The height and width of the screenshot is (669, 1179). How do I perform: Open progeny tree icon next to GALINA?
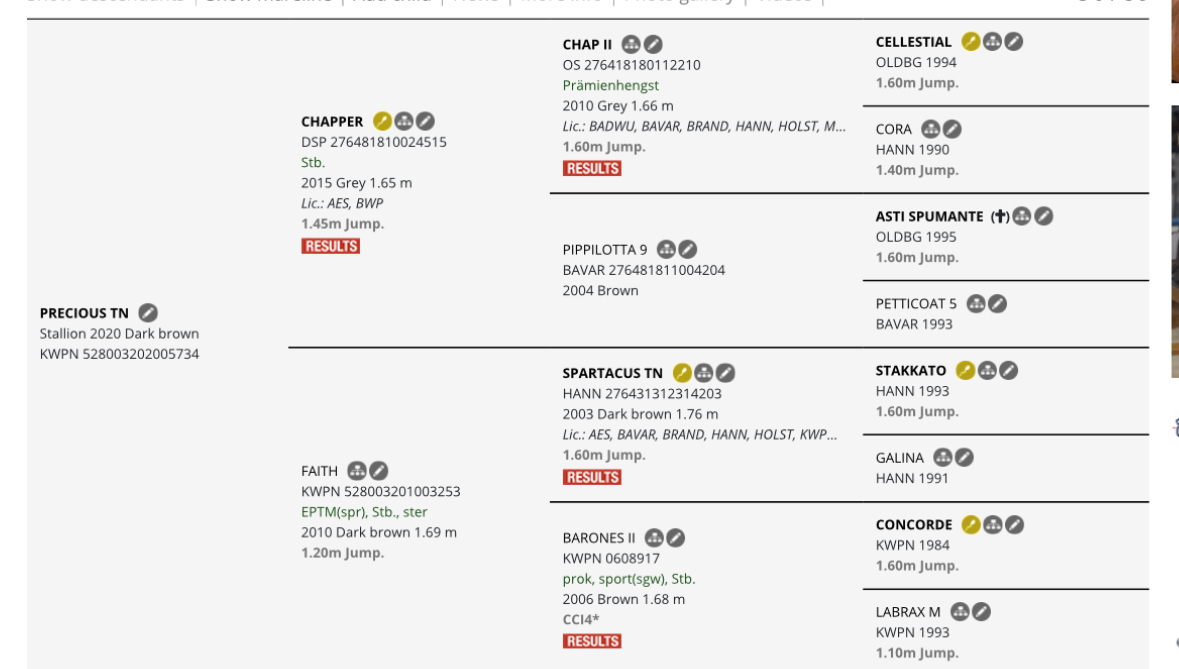(x=942, y=458)
